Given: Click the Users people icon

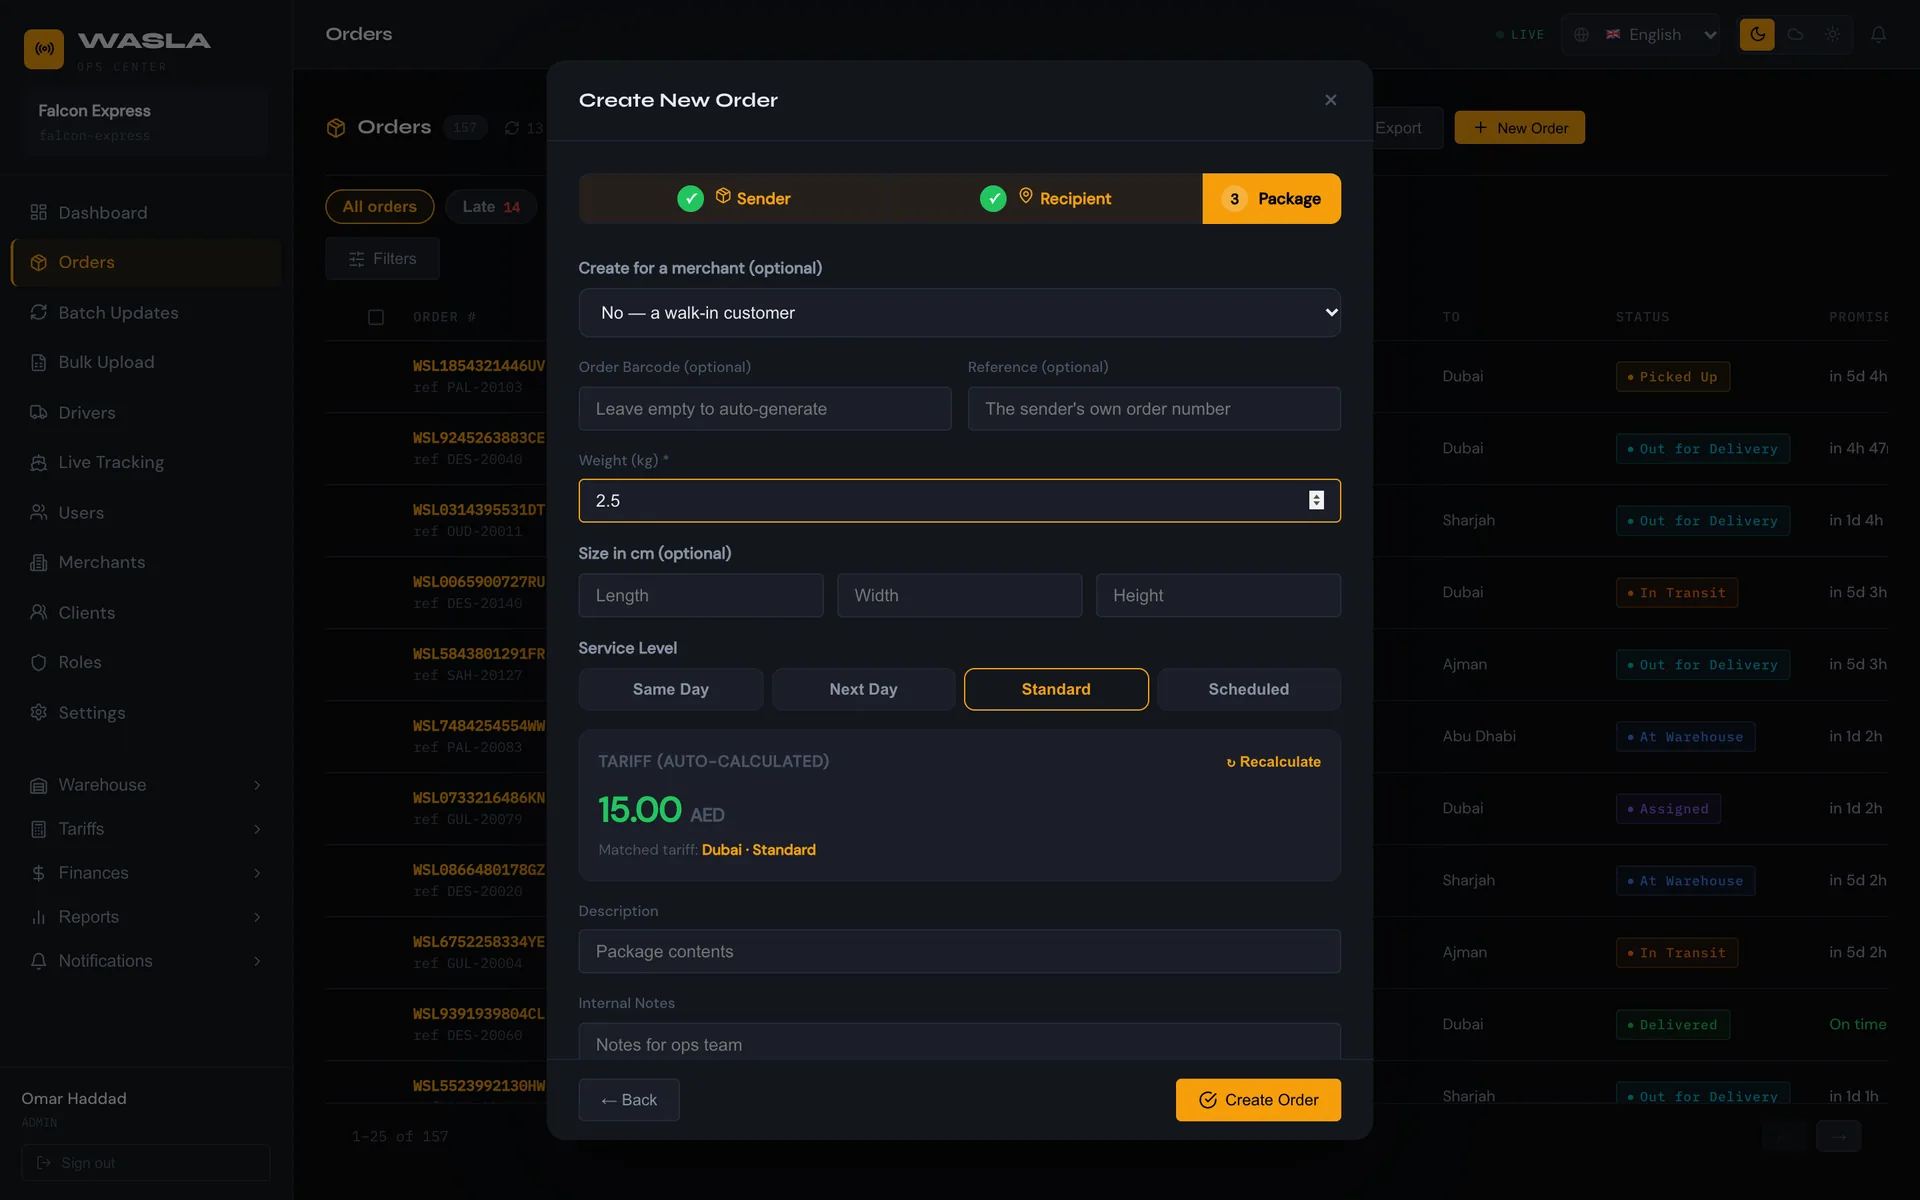Looking at the screenshot, I should 39,512.
